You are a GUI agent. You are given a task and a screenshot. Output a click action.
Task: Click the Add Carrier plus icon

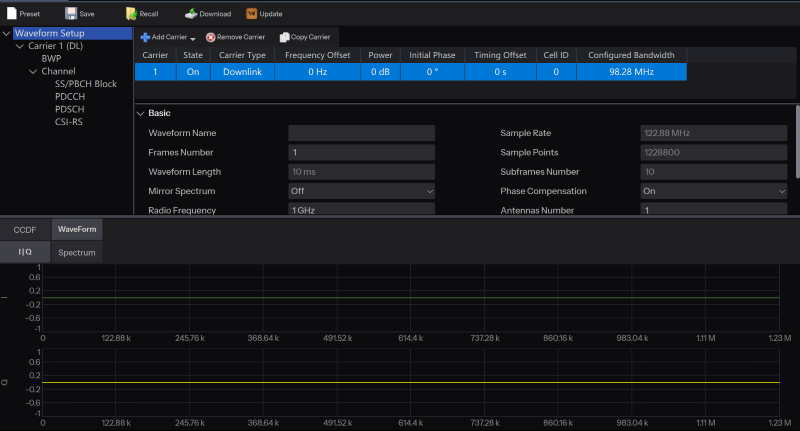pyautogui.click(x=145, y=37)
